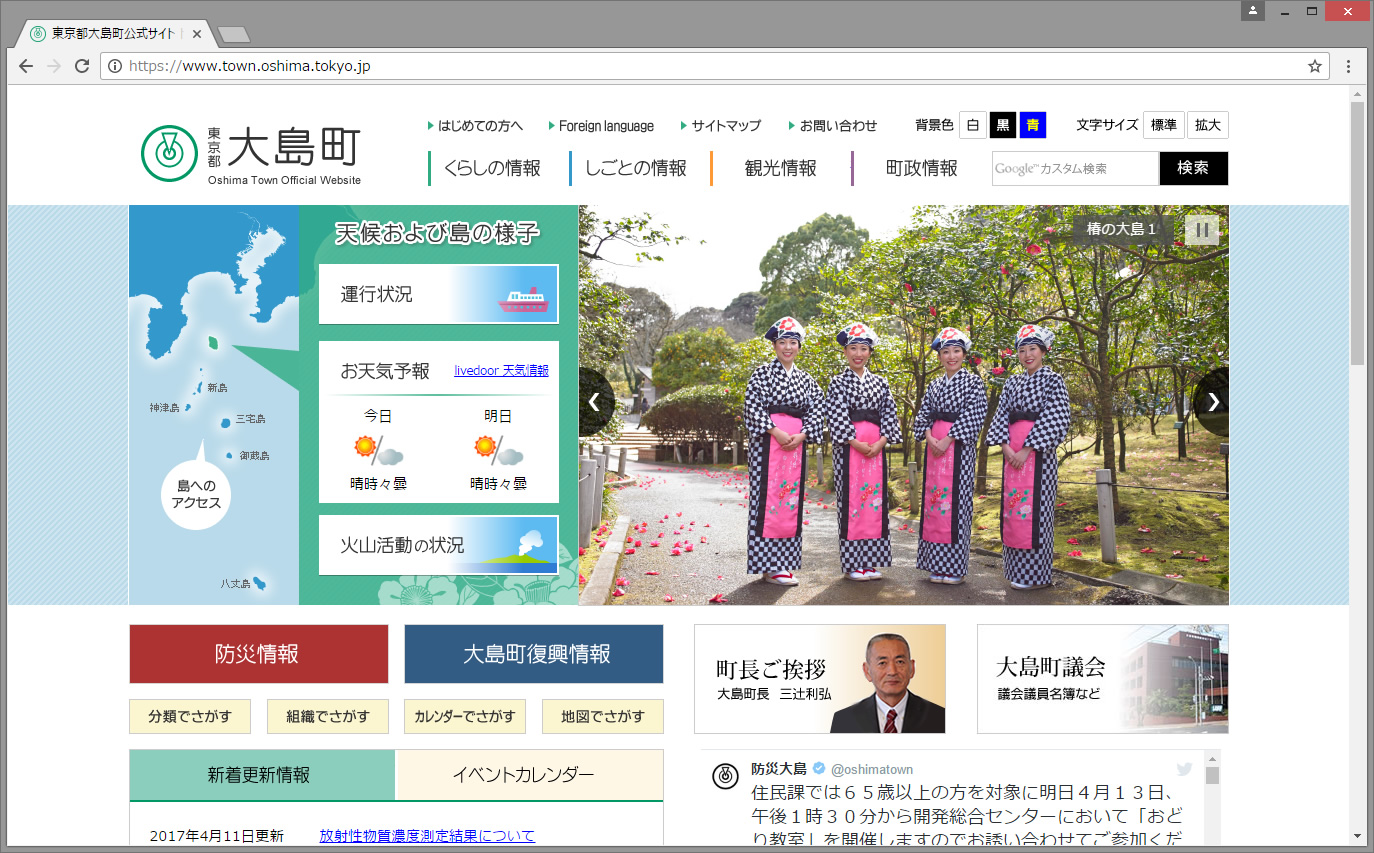Pause the photo slideshow
This screenshot has height=853, width=1374.
(1202, 230)
